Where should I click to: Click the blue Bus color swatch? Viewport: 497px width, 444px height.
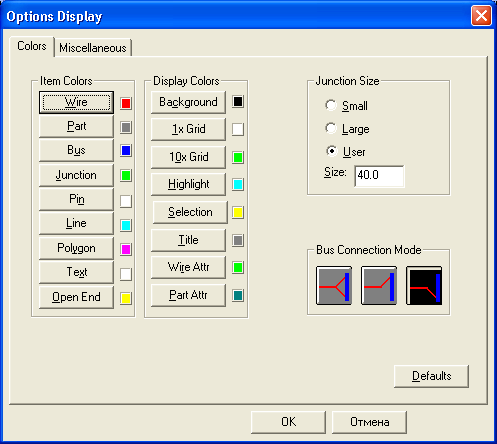[126, 150]
